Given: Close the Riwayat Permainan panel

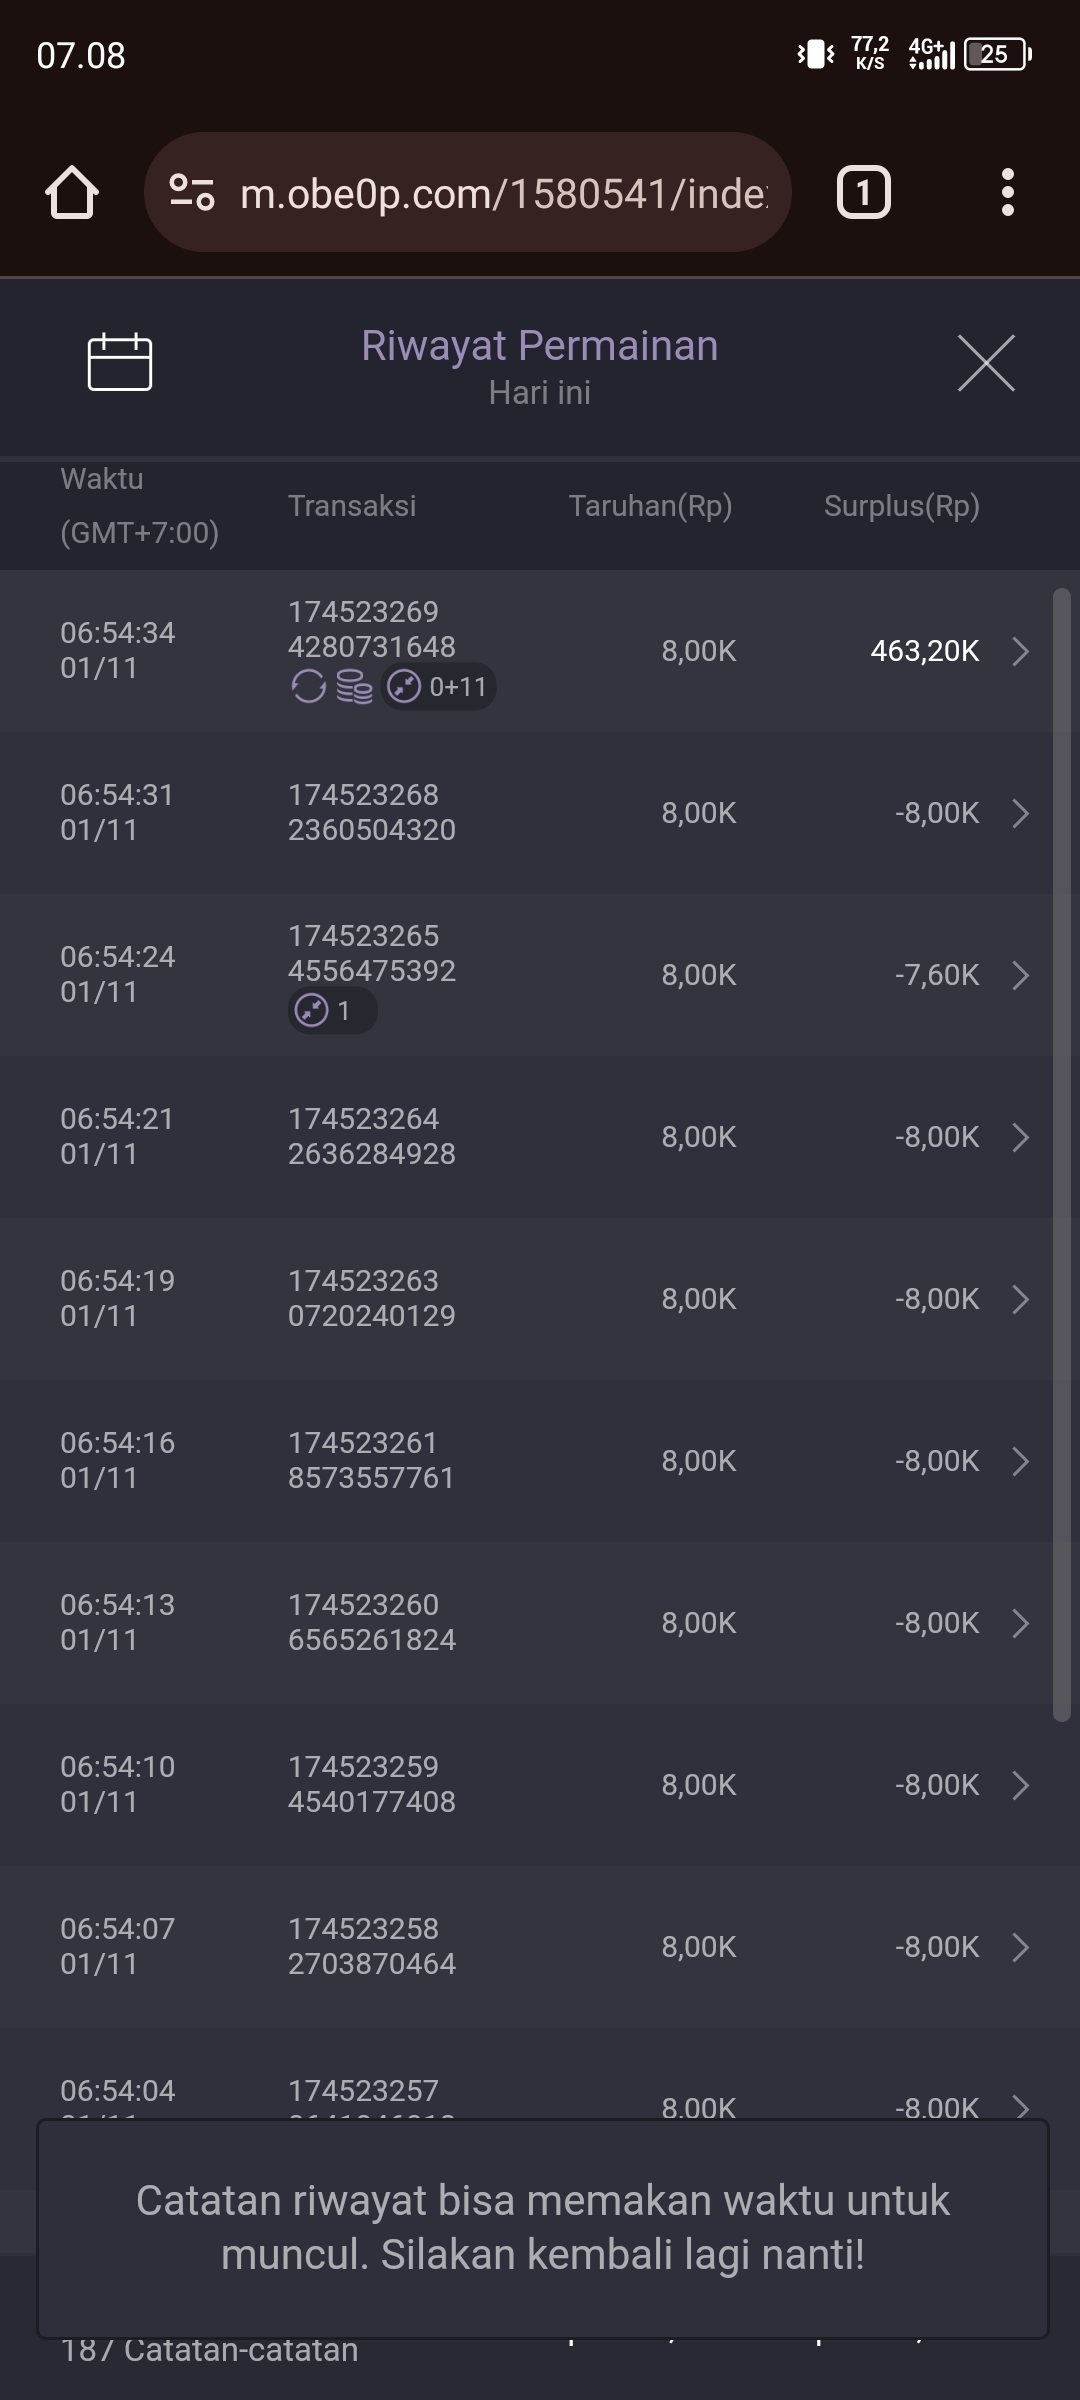Looking at the screenshot, I should (x=986, y=363).
